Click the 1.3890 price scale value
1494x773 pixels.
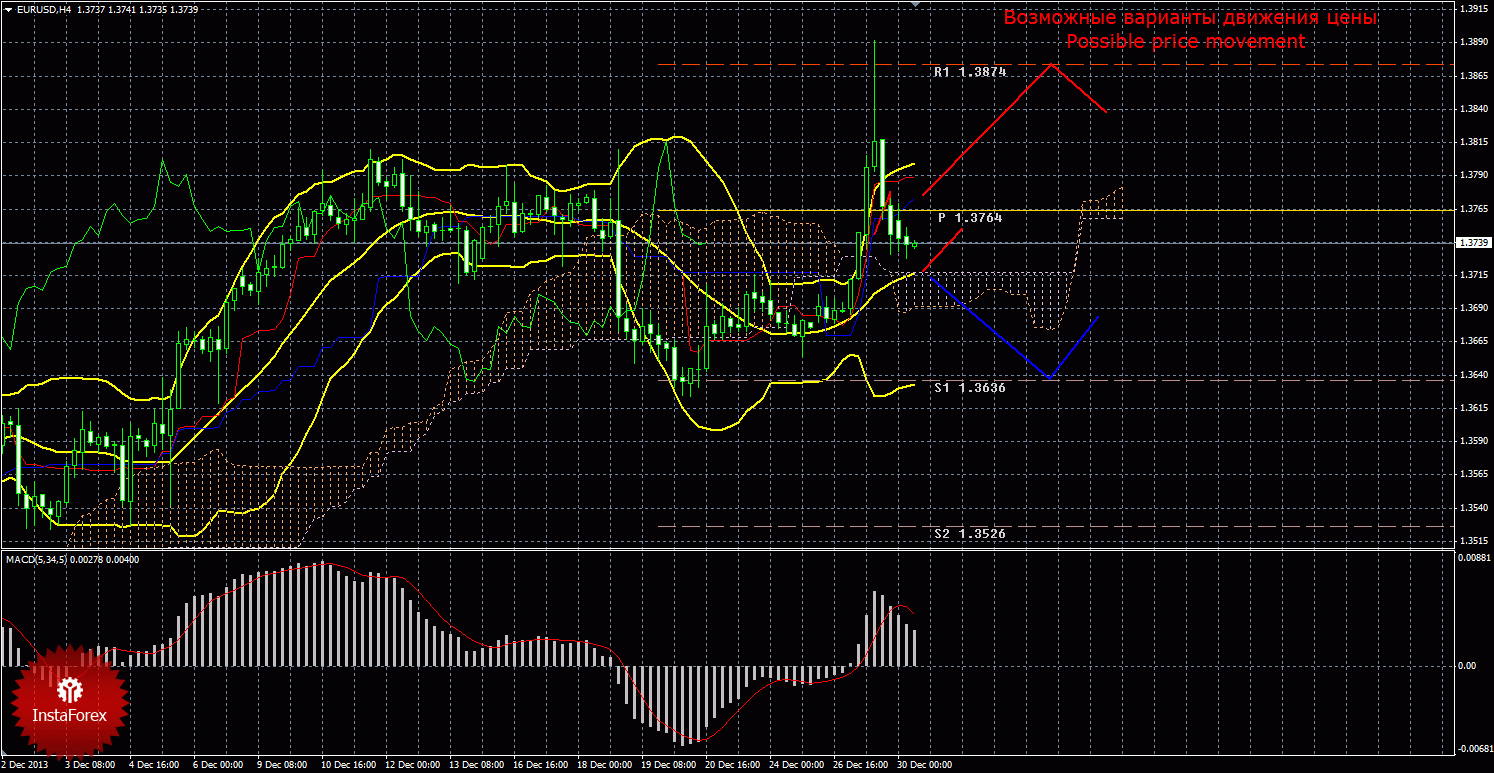coord(1473,42)
